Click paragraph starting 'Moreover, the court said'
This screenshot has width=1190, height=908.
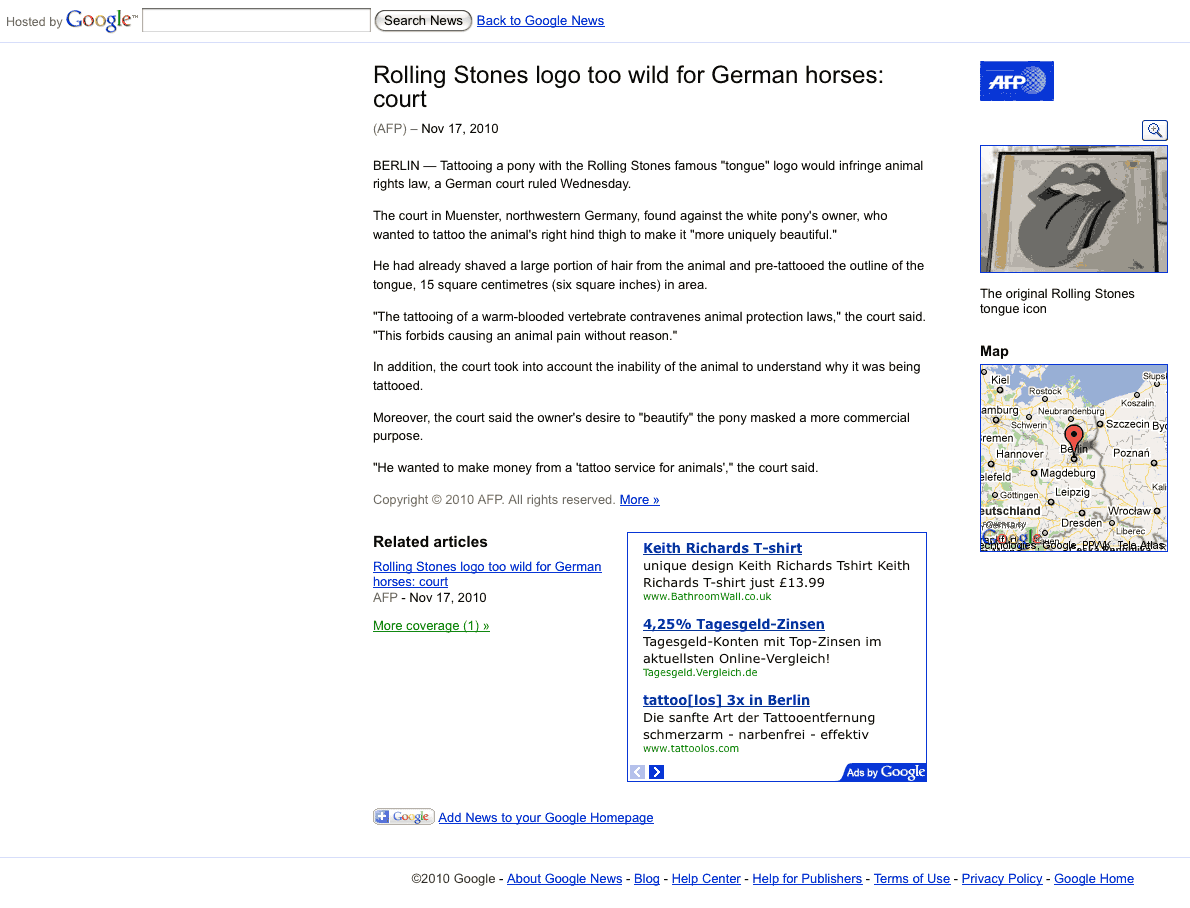(x=641, y=427)
